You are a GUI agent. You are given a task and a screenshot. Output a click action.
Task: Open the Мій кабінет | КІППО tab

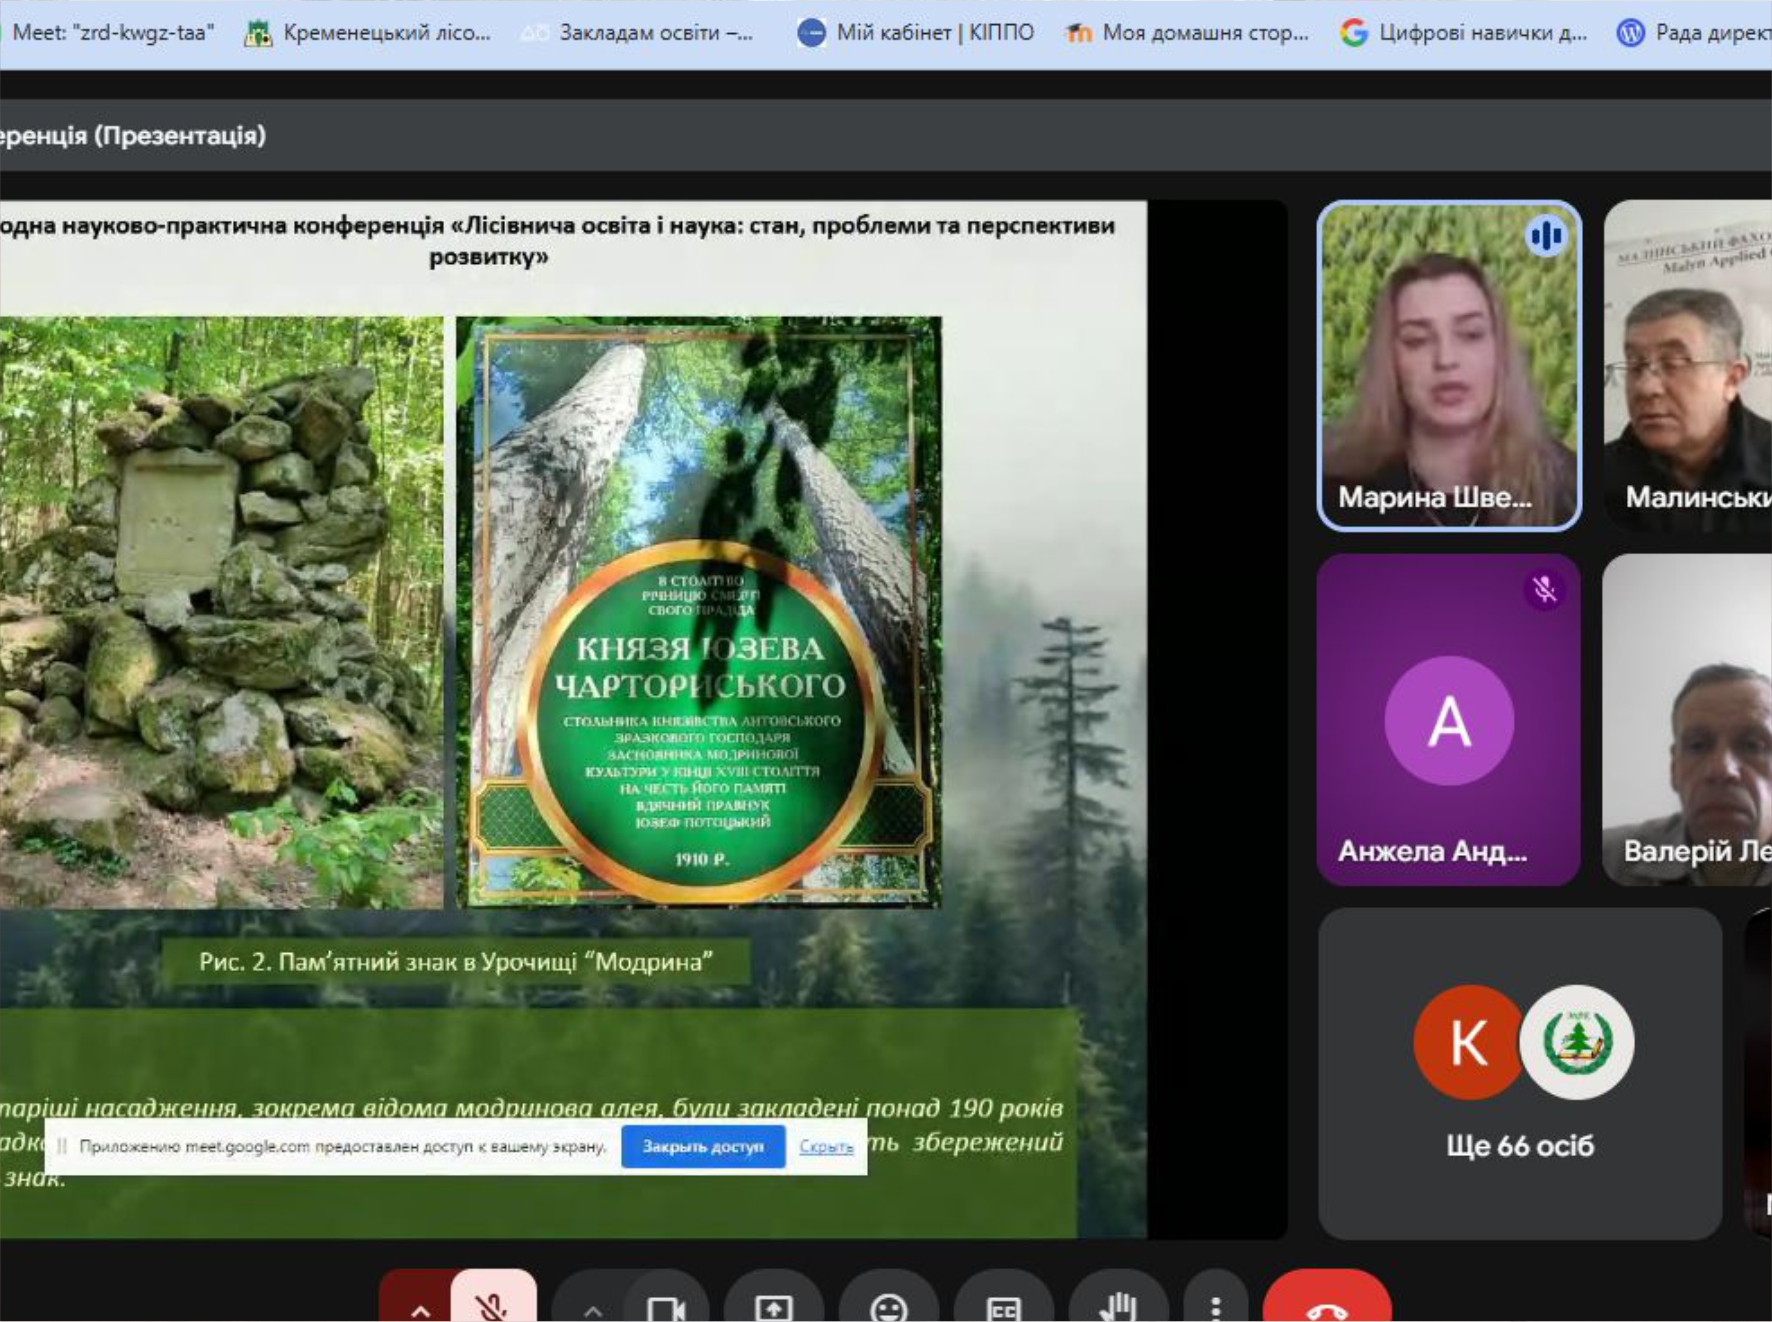[x=915, y=33]
